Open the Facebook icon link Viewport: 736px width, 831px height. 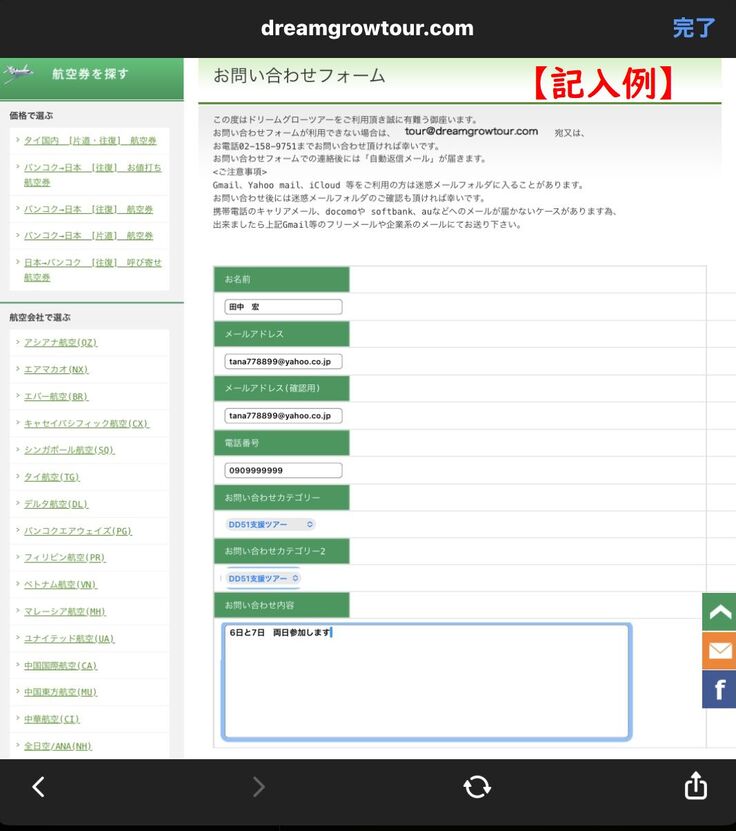pos(719,689)
